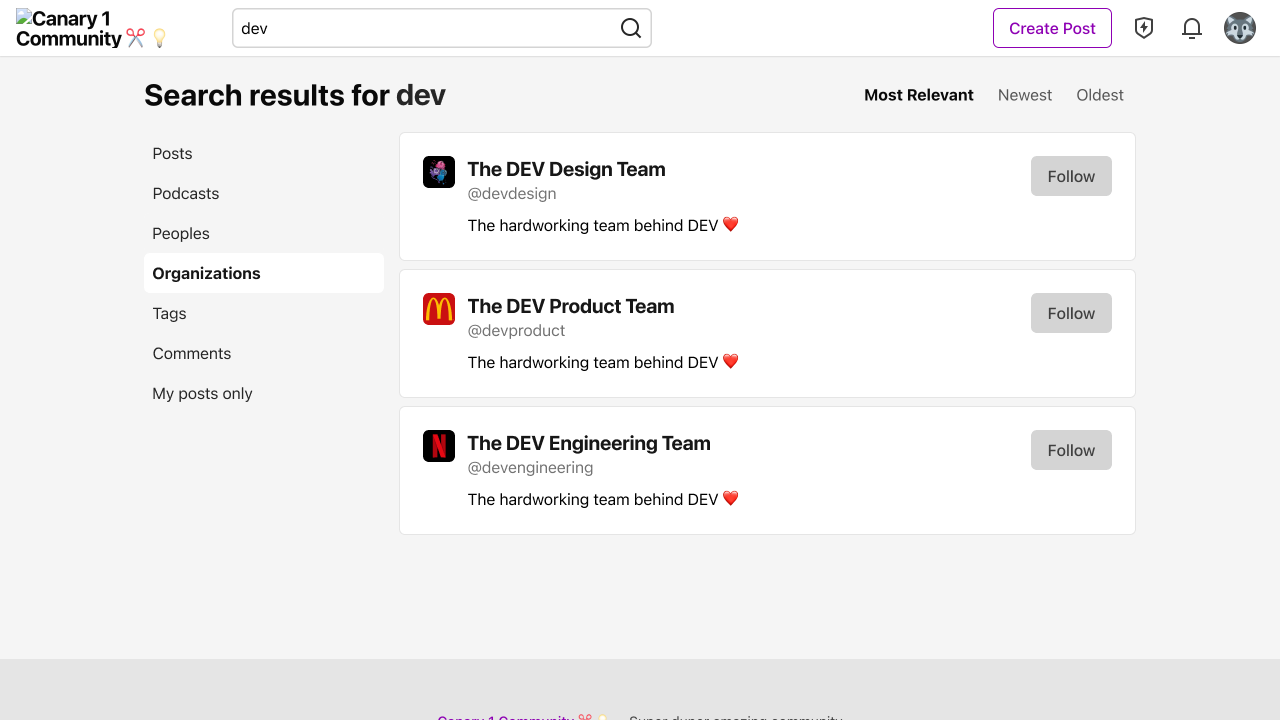
Task: Click the Create Post button
Action: click(x=1051, y=28)
